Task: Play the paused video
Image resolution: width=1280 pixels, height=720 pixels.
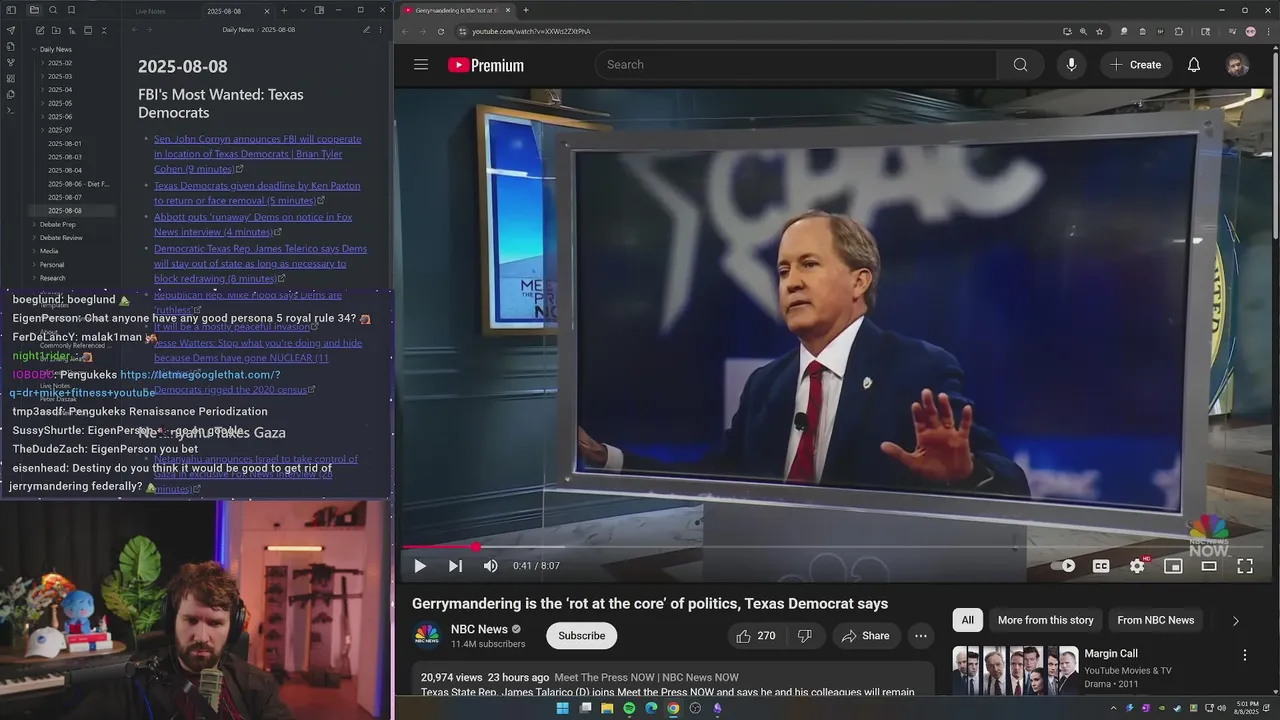Action: [x=420, y=566]
